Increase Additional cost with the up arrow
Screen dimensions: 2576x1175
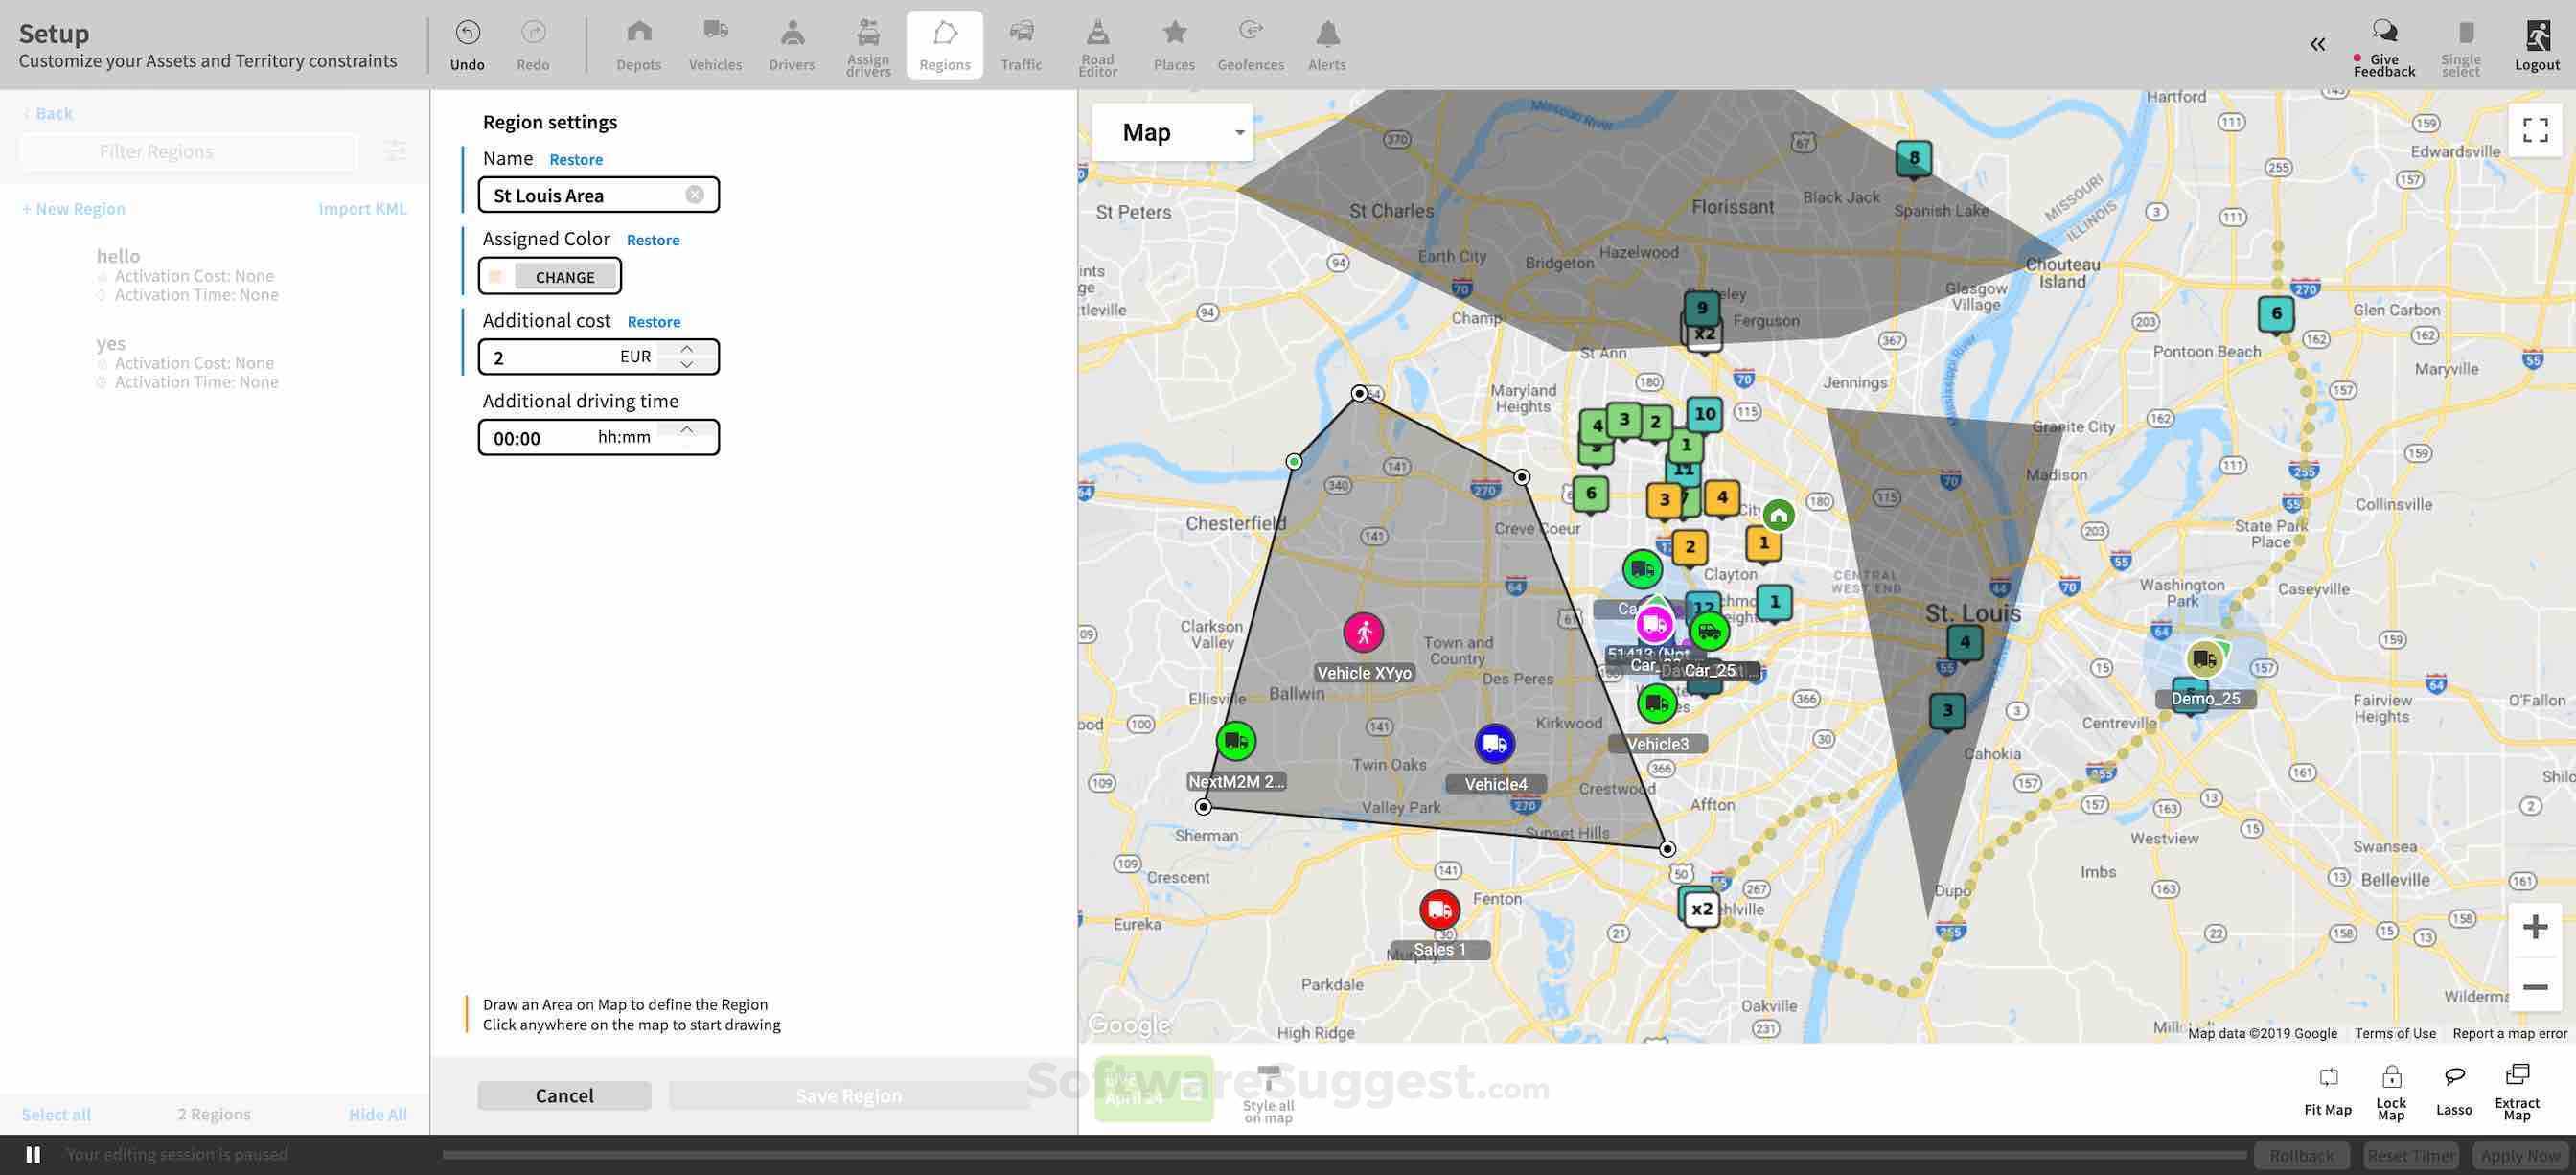tap(687, 349)
